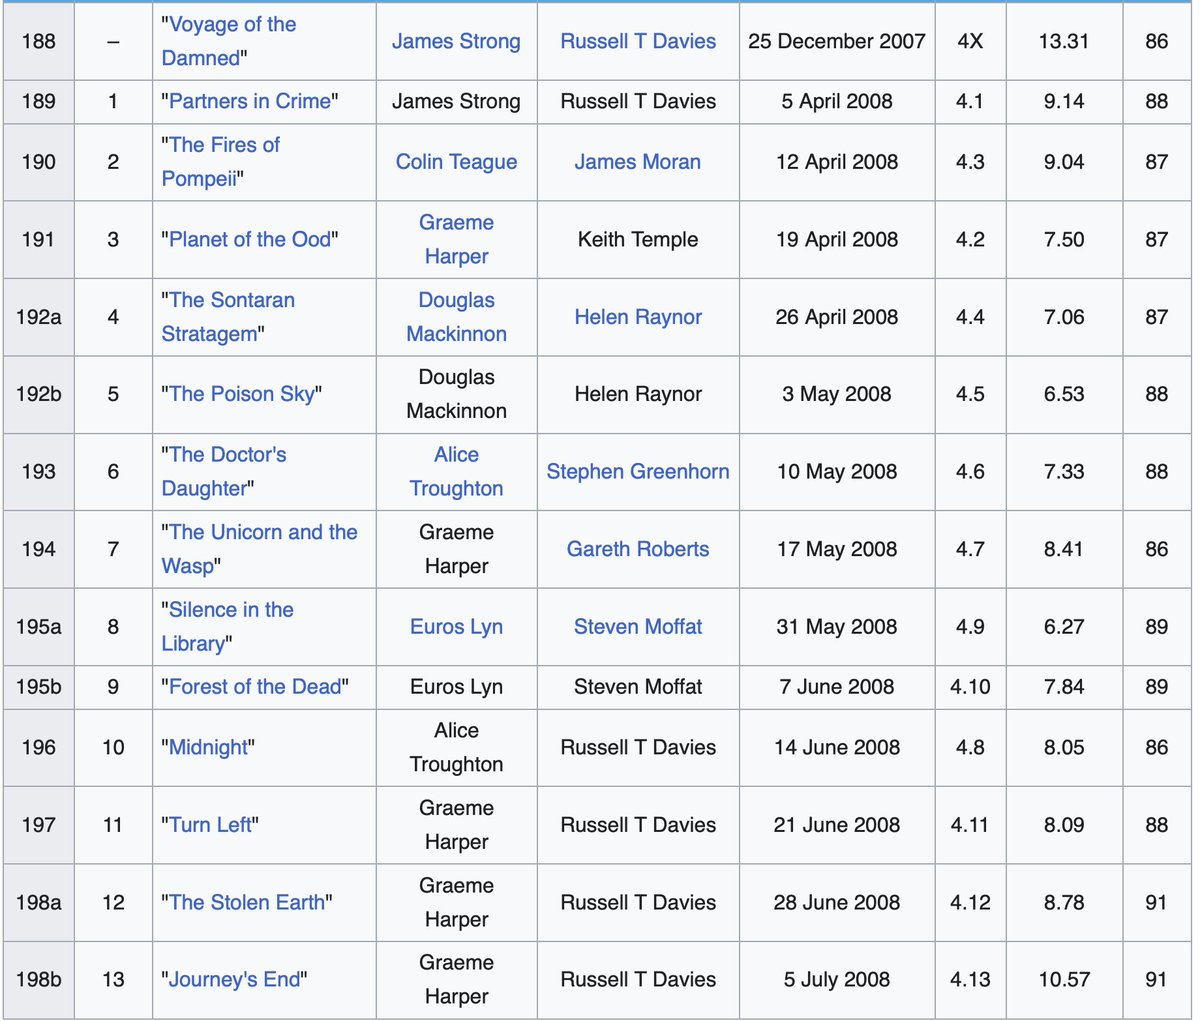Screen dimensions: 1200x1021
Task: Select the "4X" production code cell
Action: point(970,41)
